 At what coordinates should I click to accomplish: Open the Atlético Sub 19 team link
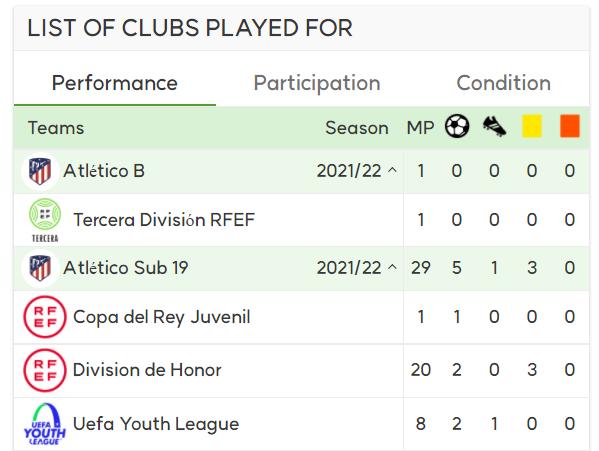[126, 268]
